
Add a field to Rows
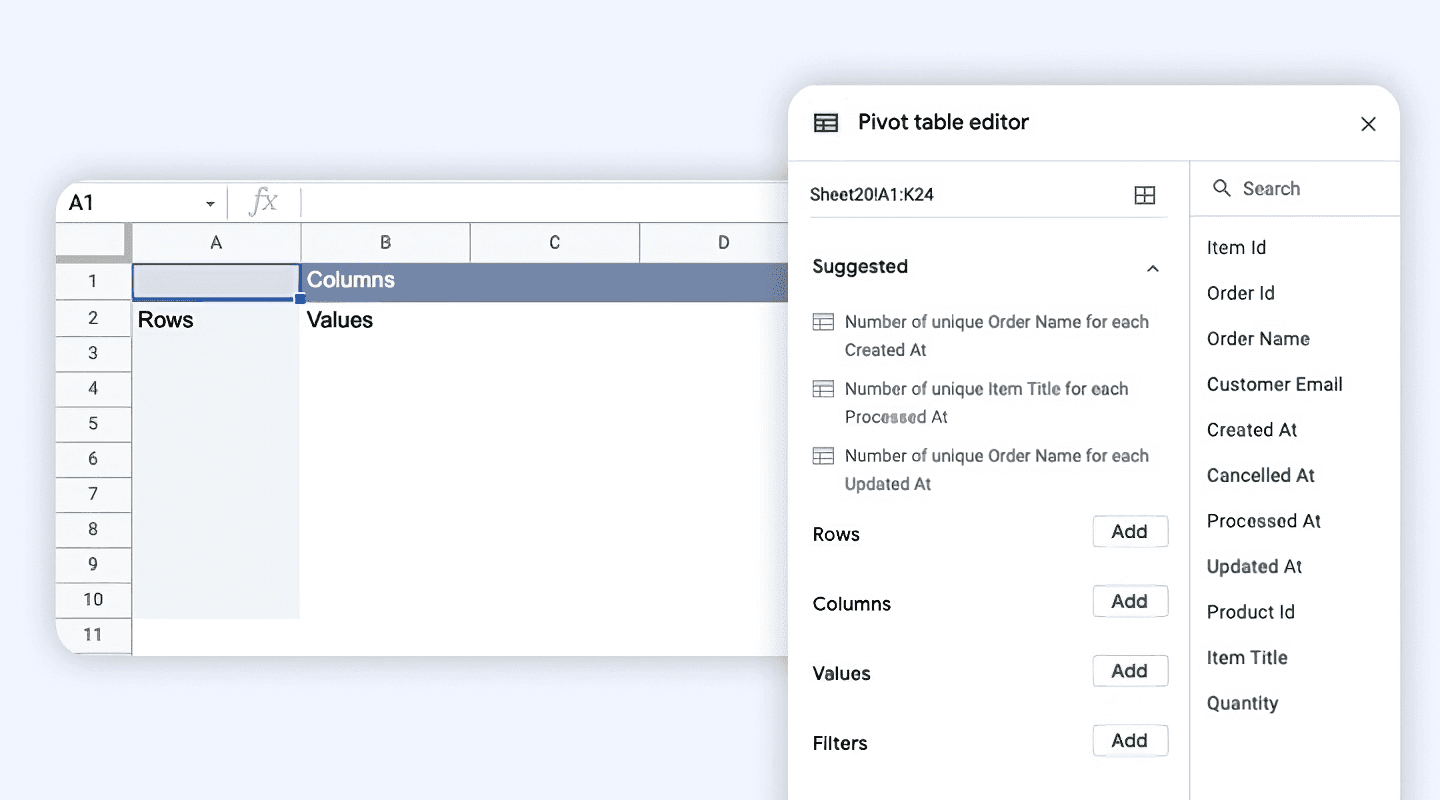point(1129,532)
